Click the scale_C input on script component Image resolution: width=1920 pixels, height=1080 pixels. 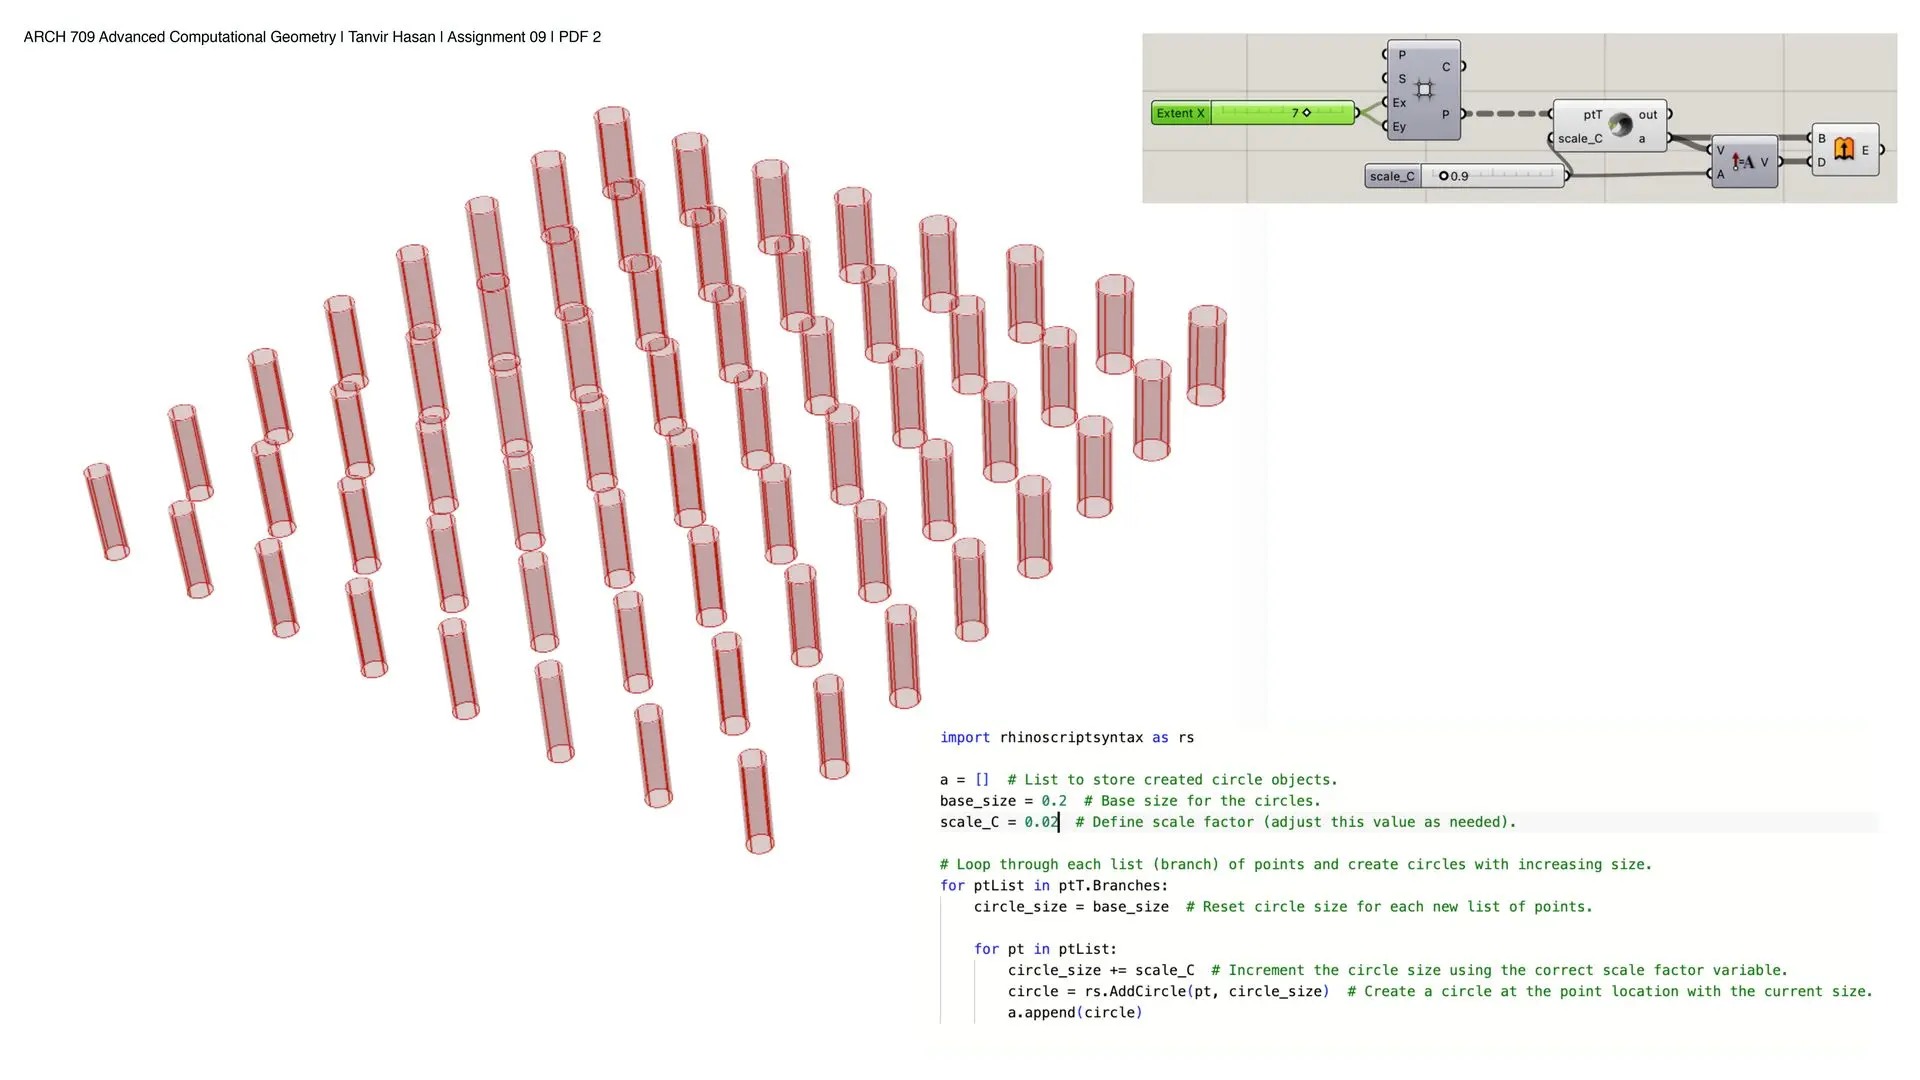(1580, 139)
